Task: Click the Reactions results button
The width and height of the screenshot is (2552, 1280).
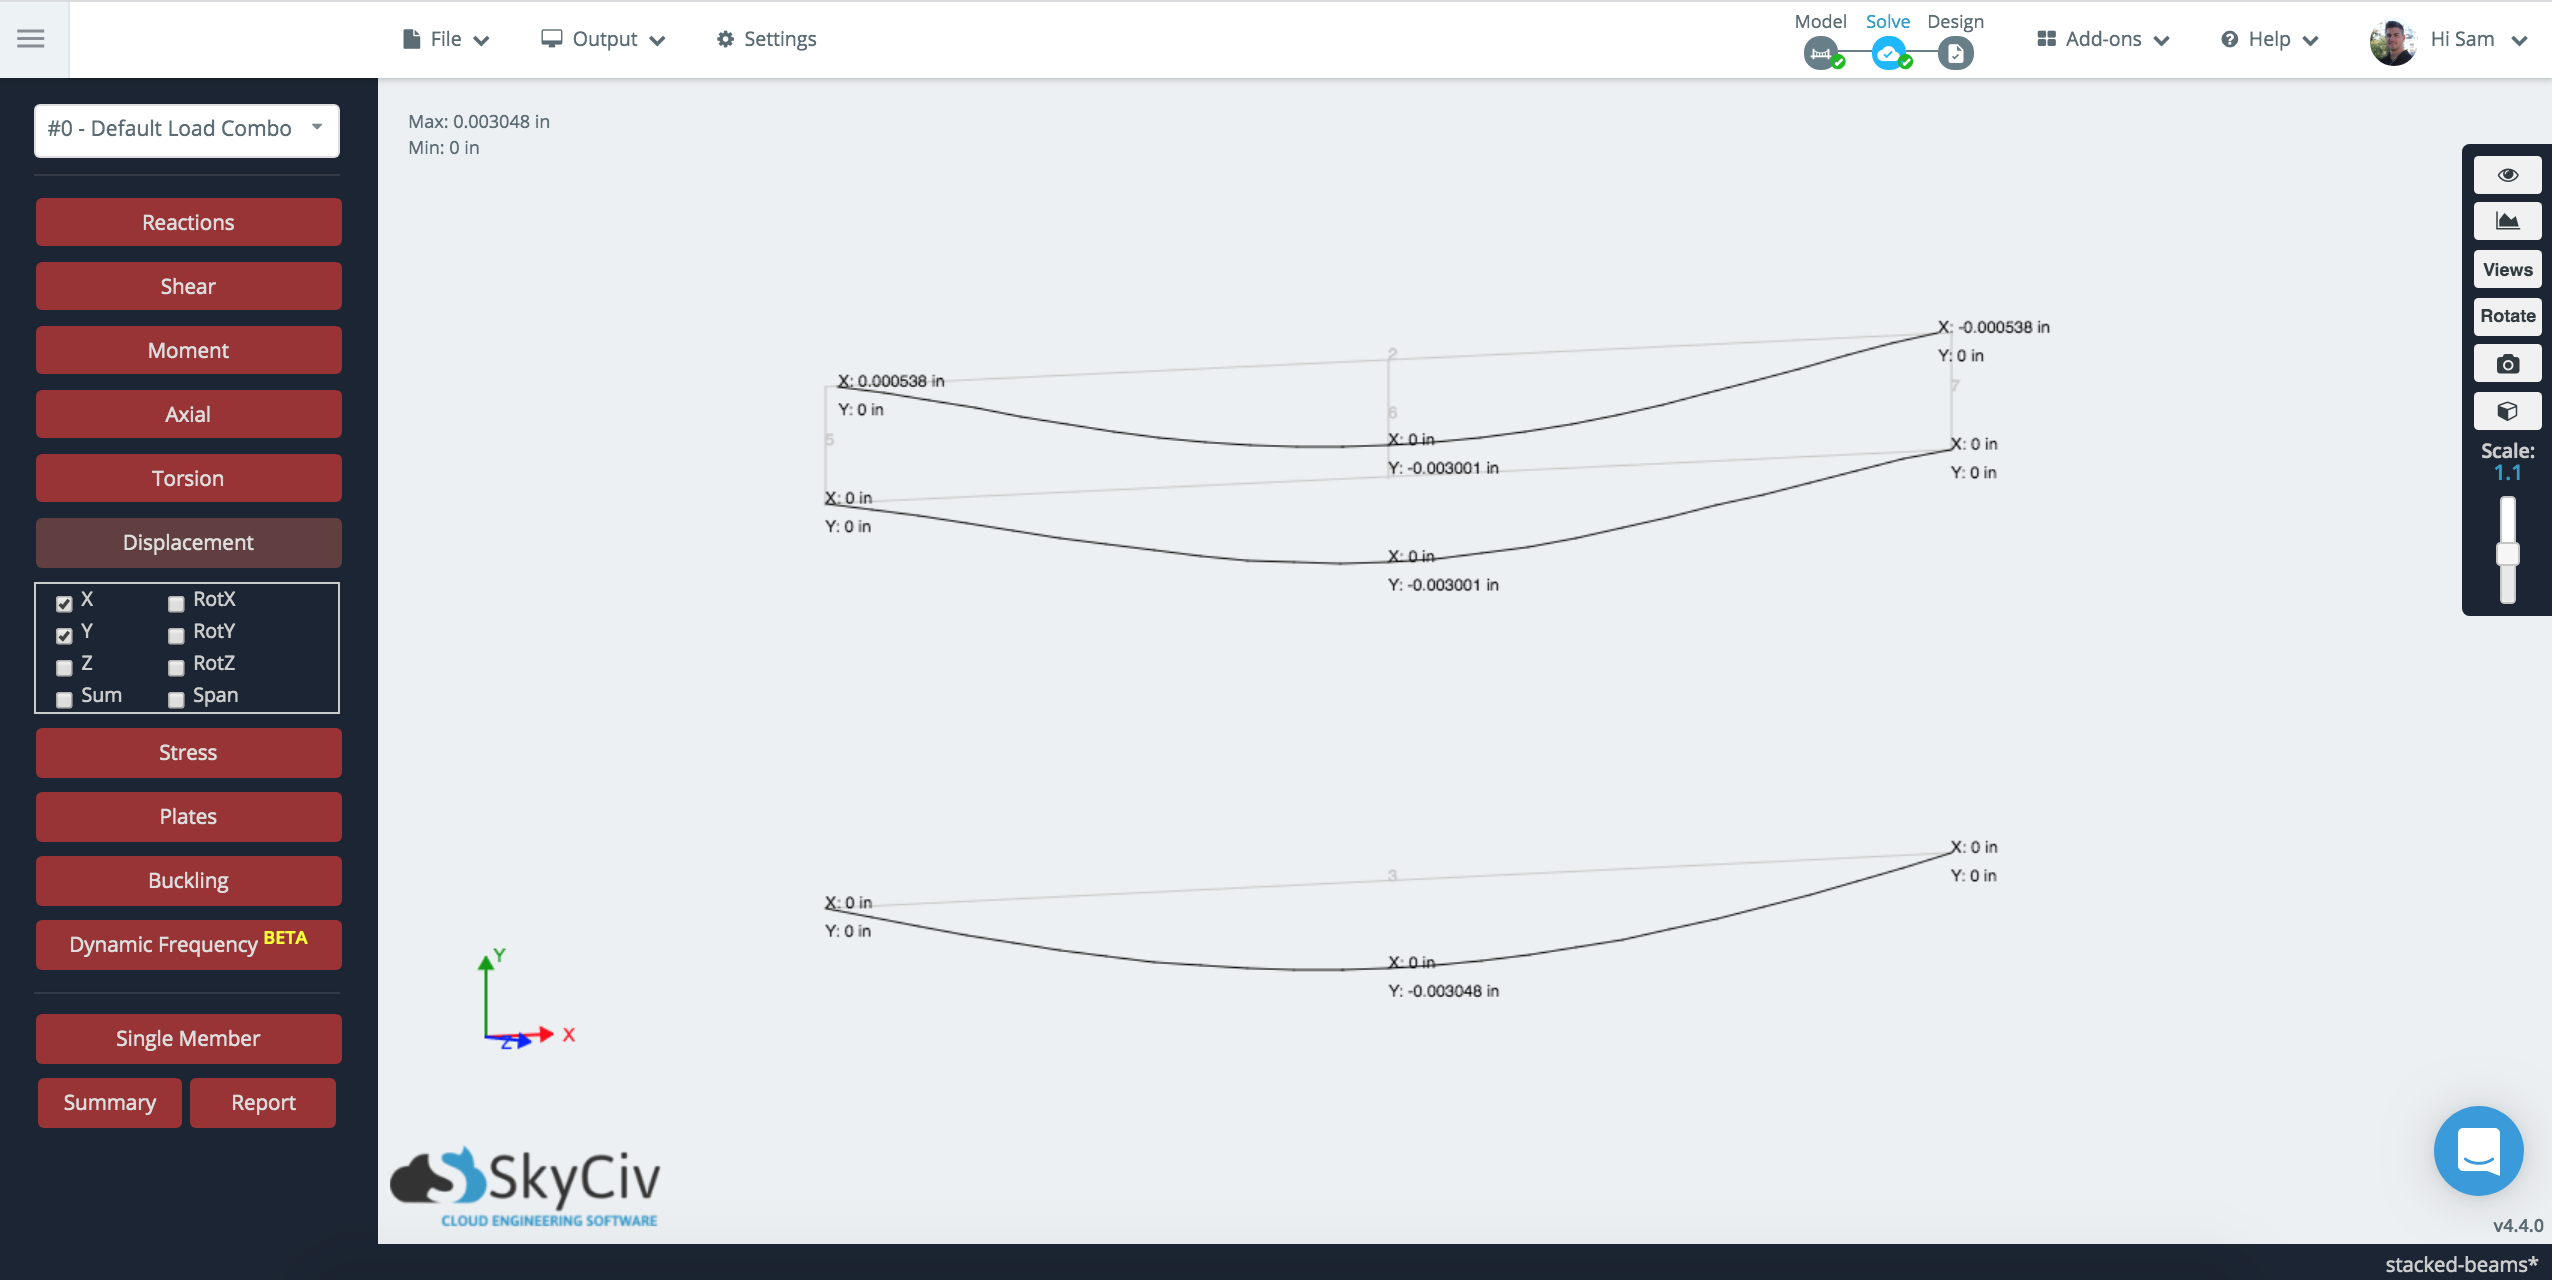Action: (x=186, y=220)
